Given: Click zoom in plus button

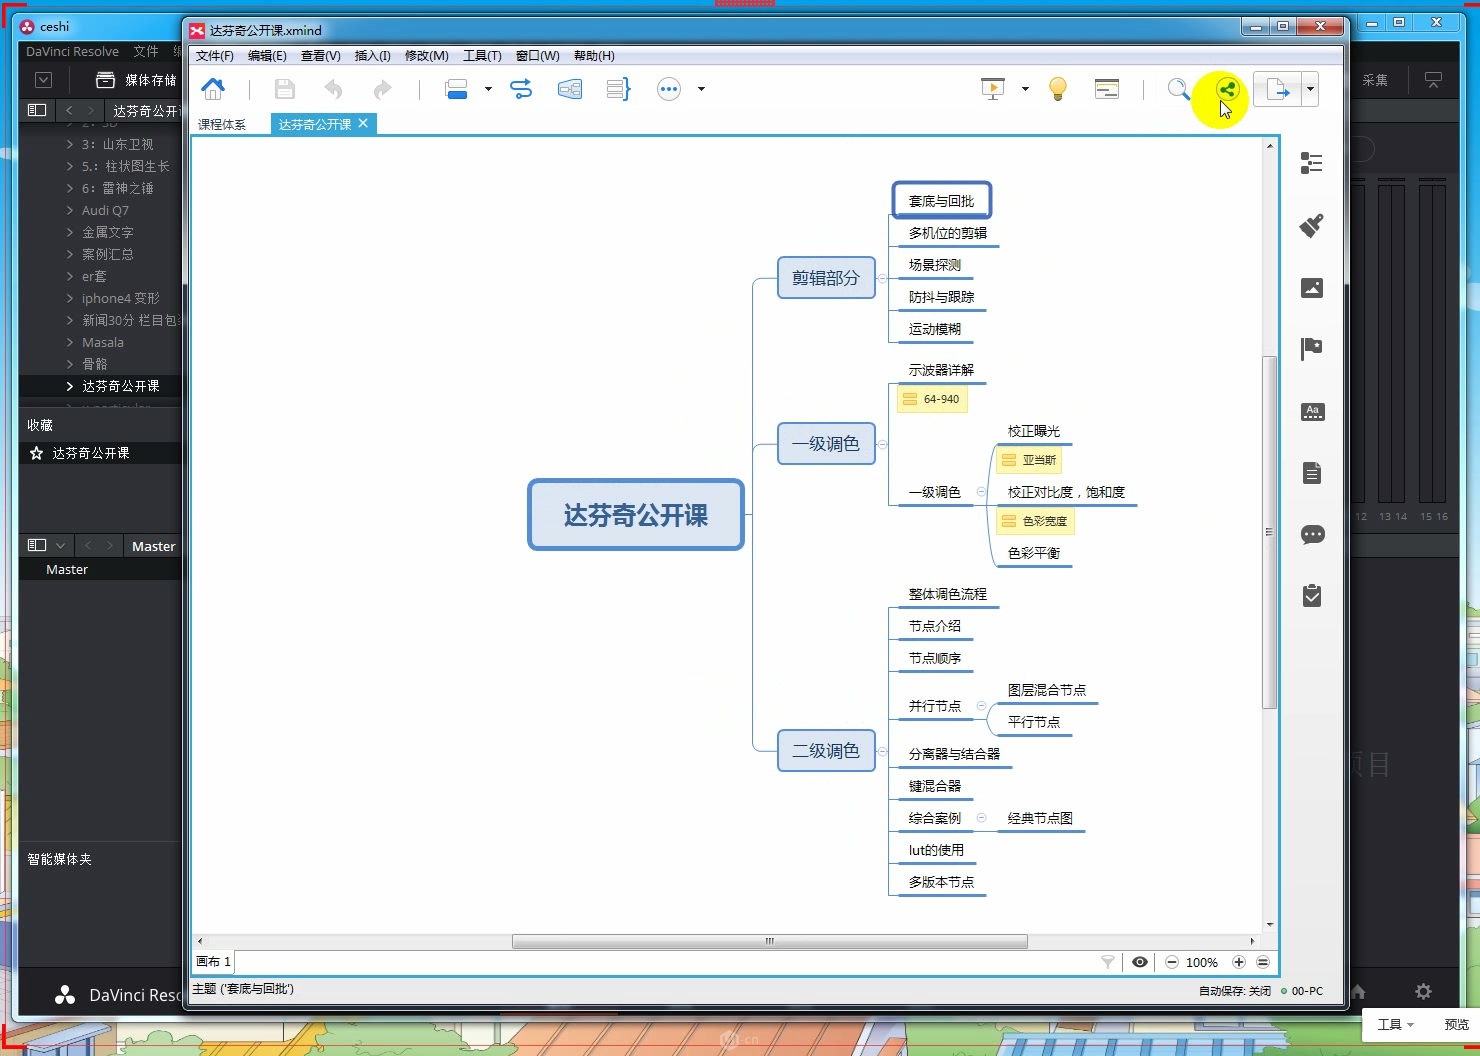Looking at the screenshot, I should (1239, 962).
